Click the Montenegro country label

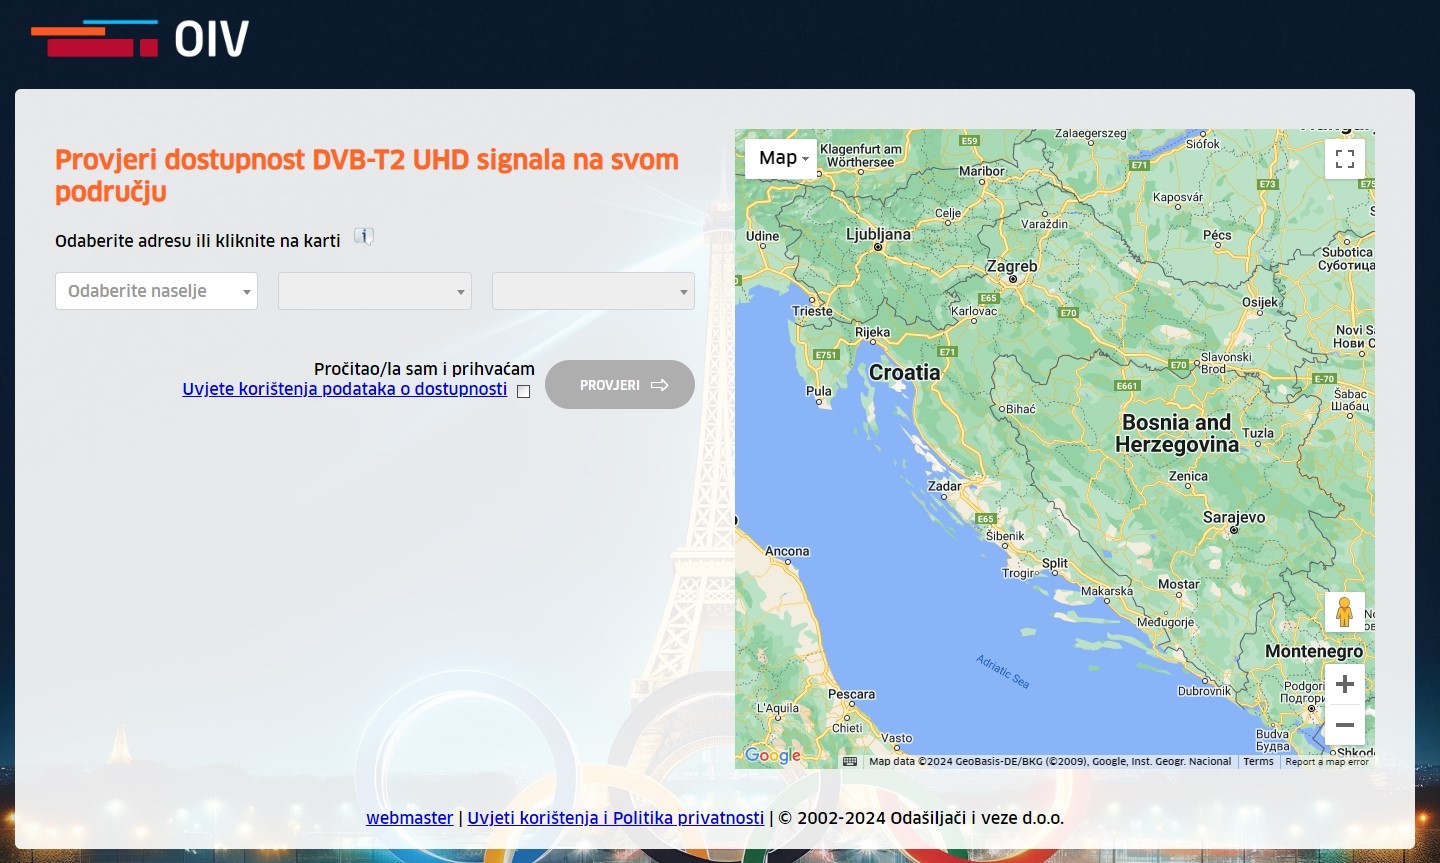(x=1314, y=651)
